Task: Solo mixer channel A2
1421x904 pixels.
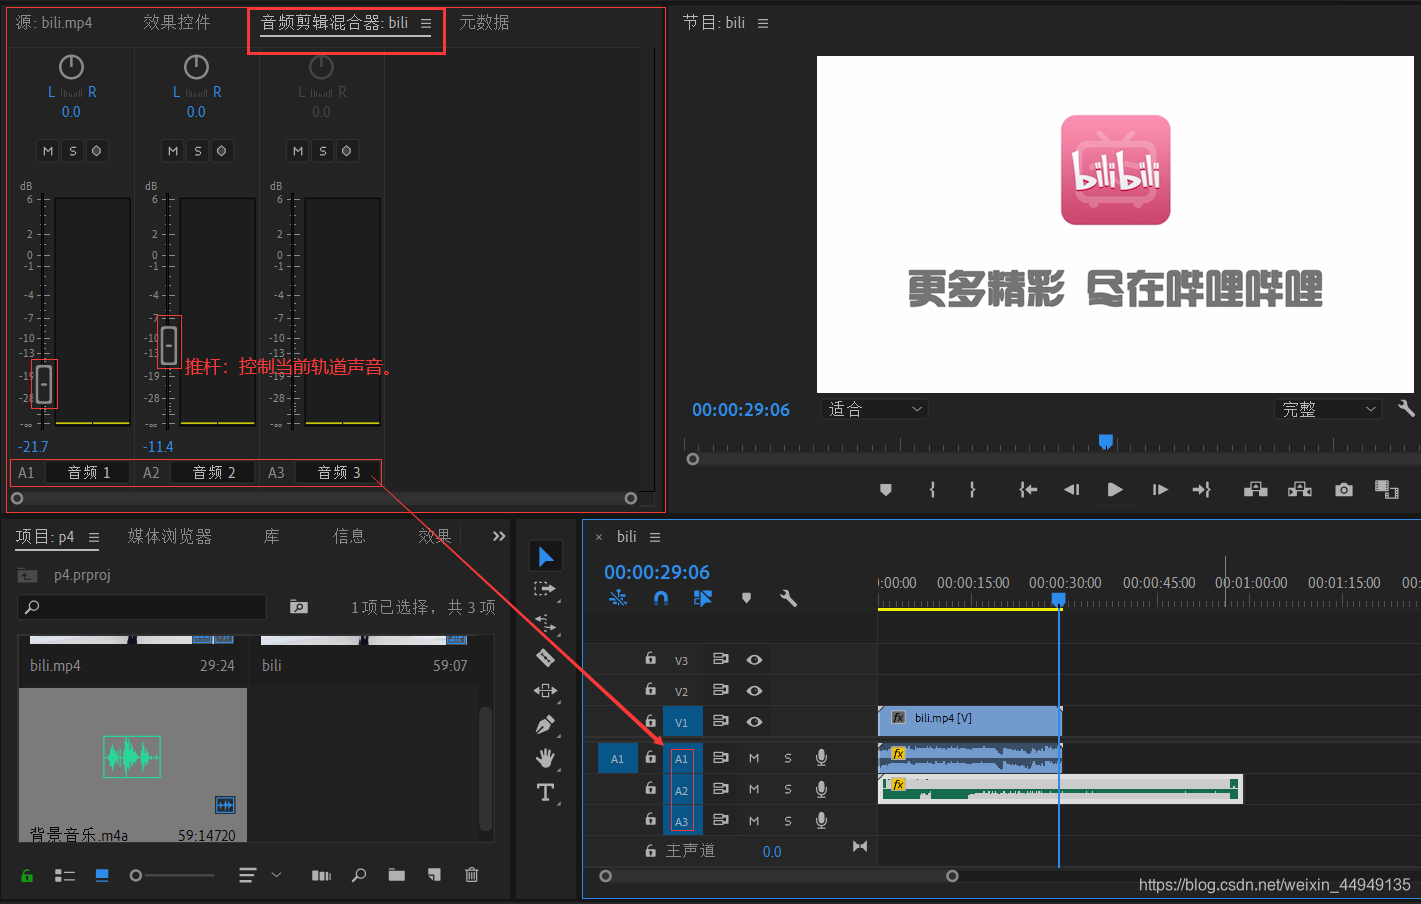Action: [x=197, y=151]
